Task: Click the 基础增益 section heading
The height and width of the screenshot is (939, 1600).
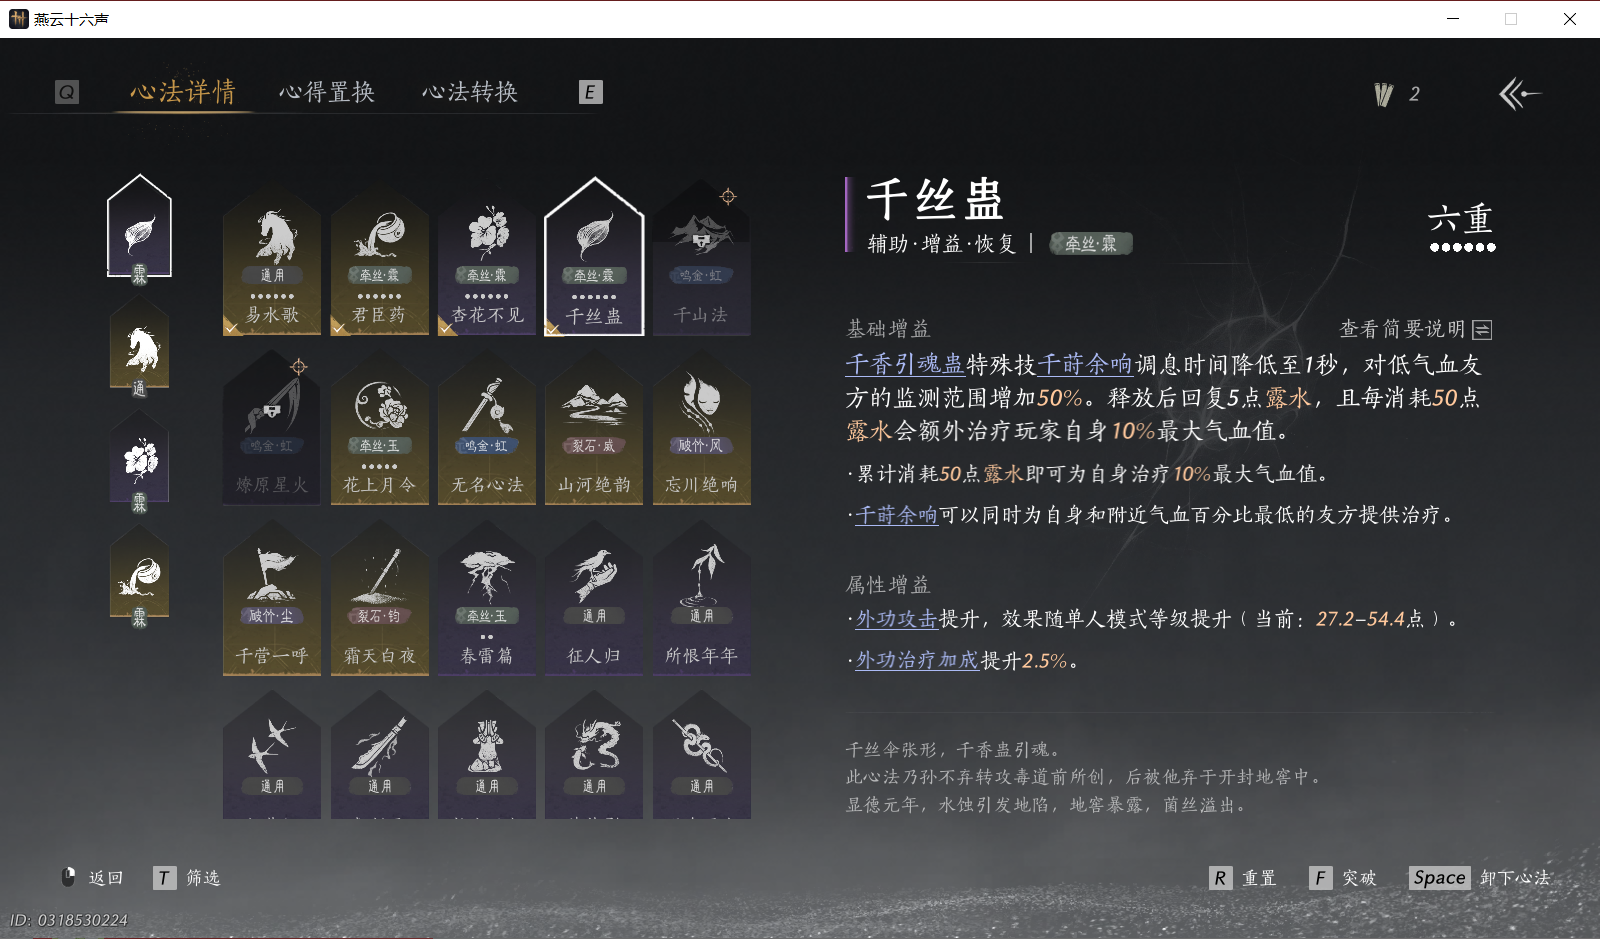Action: click(x=888, y=329)
